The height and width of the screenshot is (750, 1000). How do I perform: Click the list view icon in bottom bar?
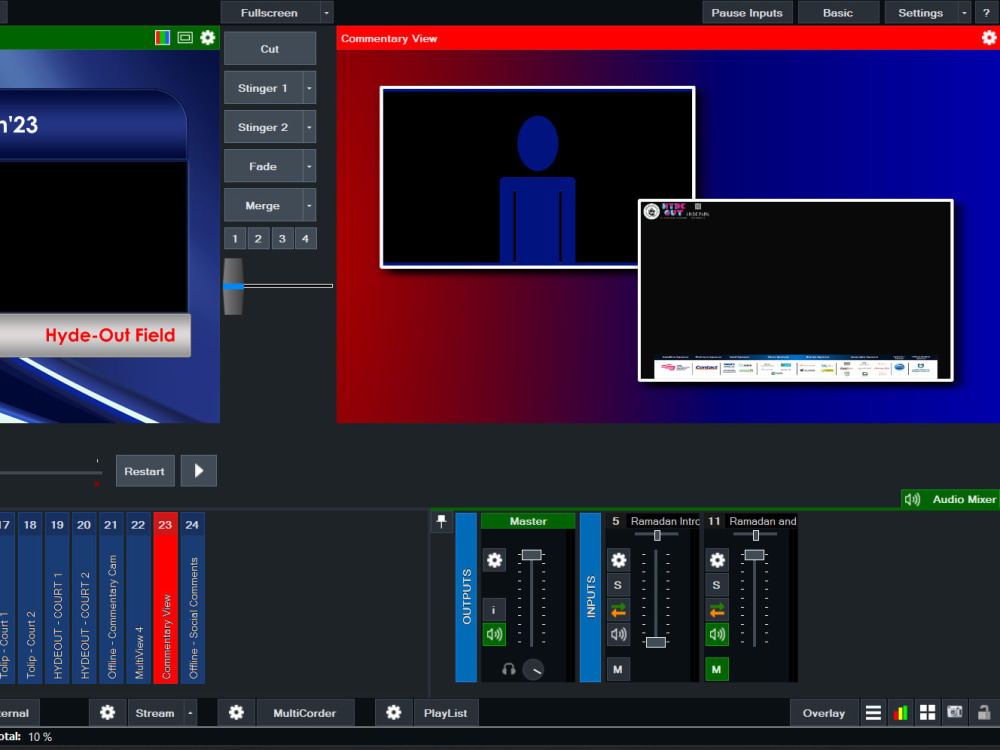tap(873, 713)
